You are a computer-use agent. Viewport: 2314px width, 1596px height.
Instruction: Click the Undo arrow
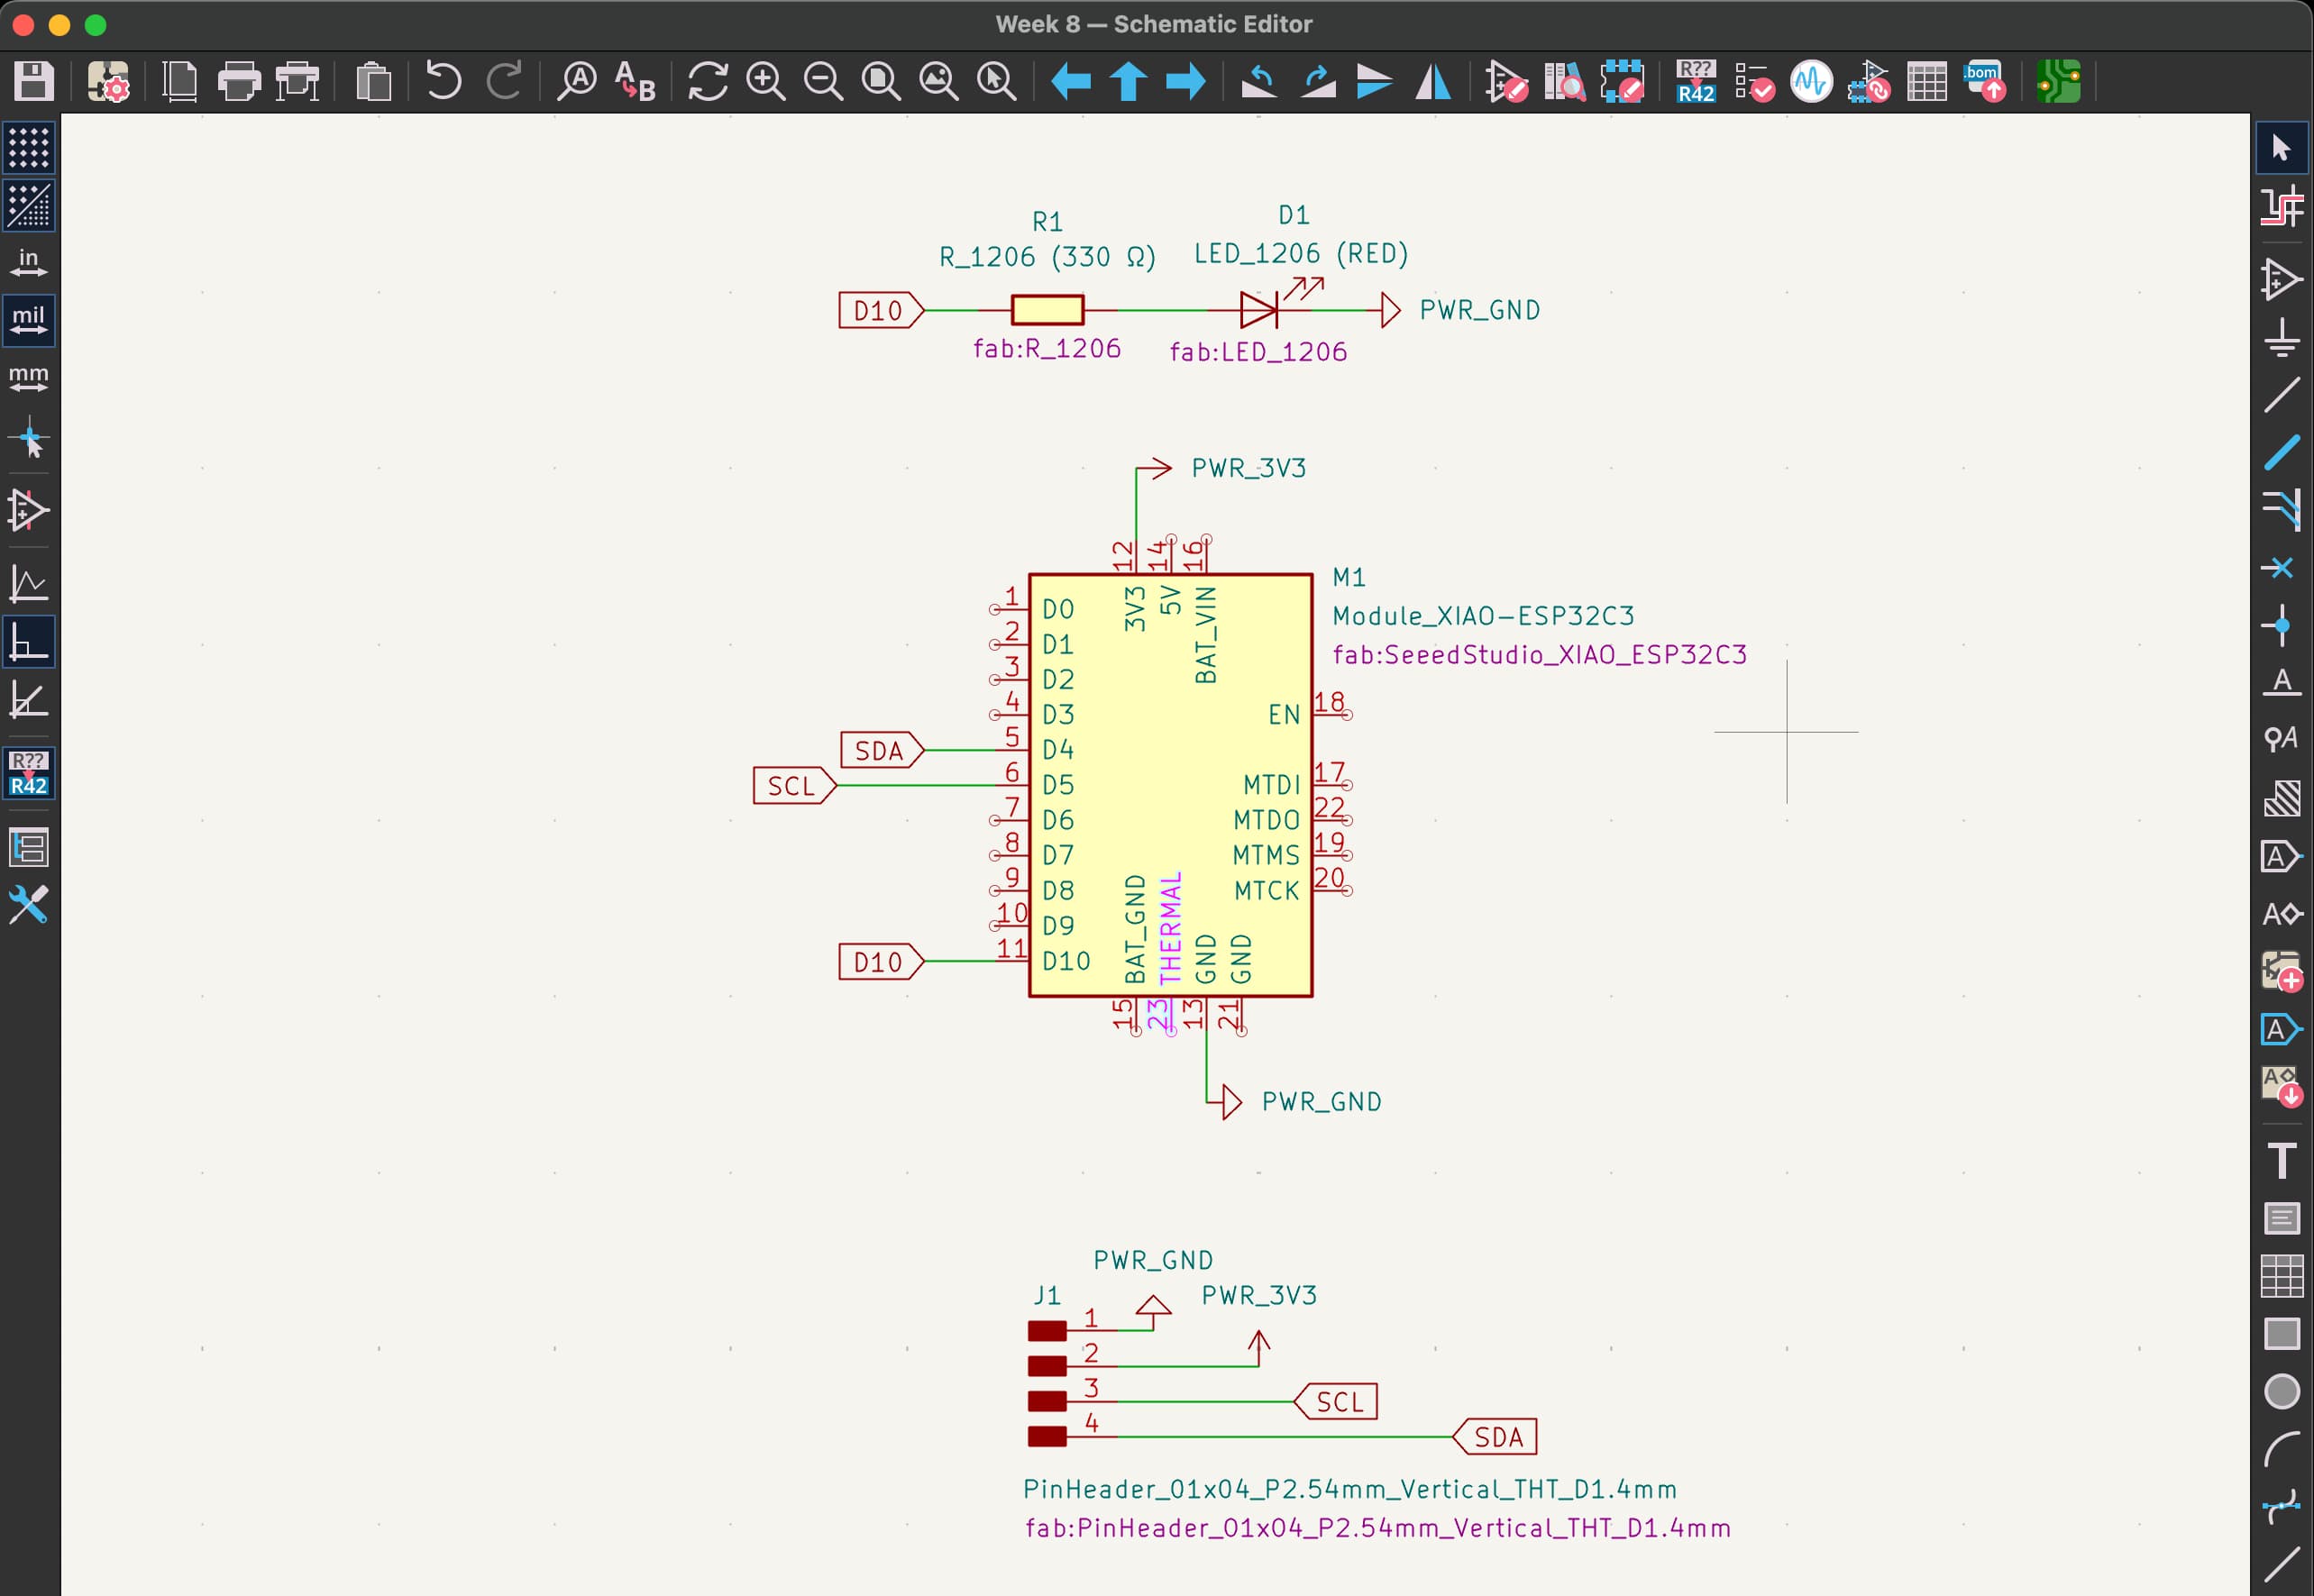coord(443,81)
